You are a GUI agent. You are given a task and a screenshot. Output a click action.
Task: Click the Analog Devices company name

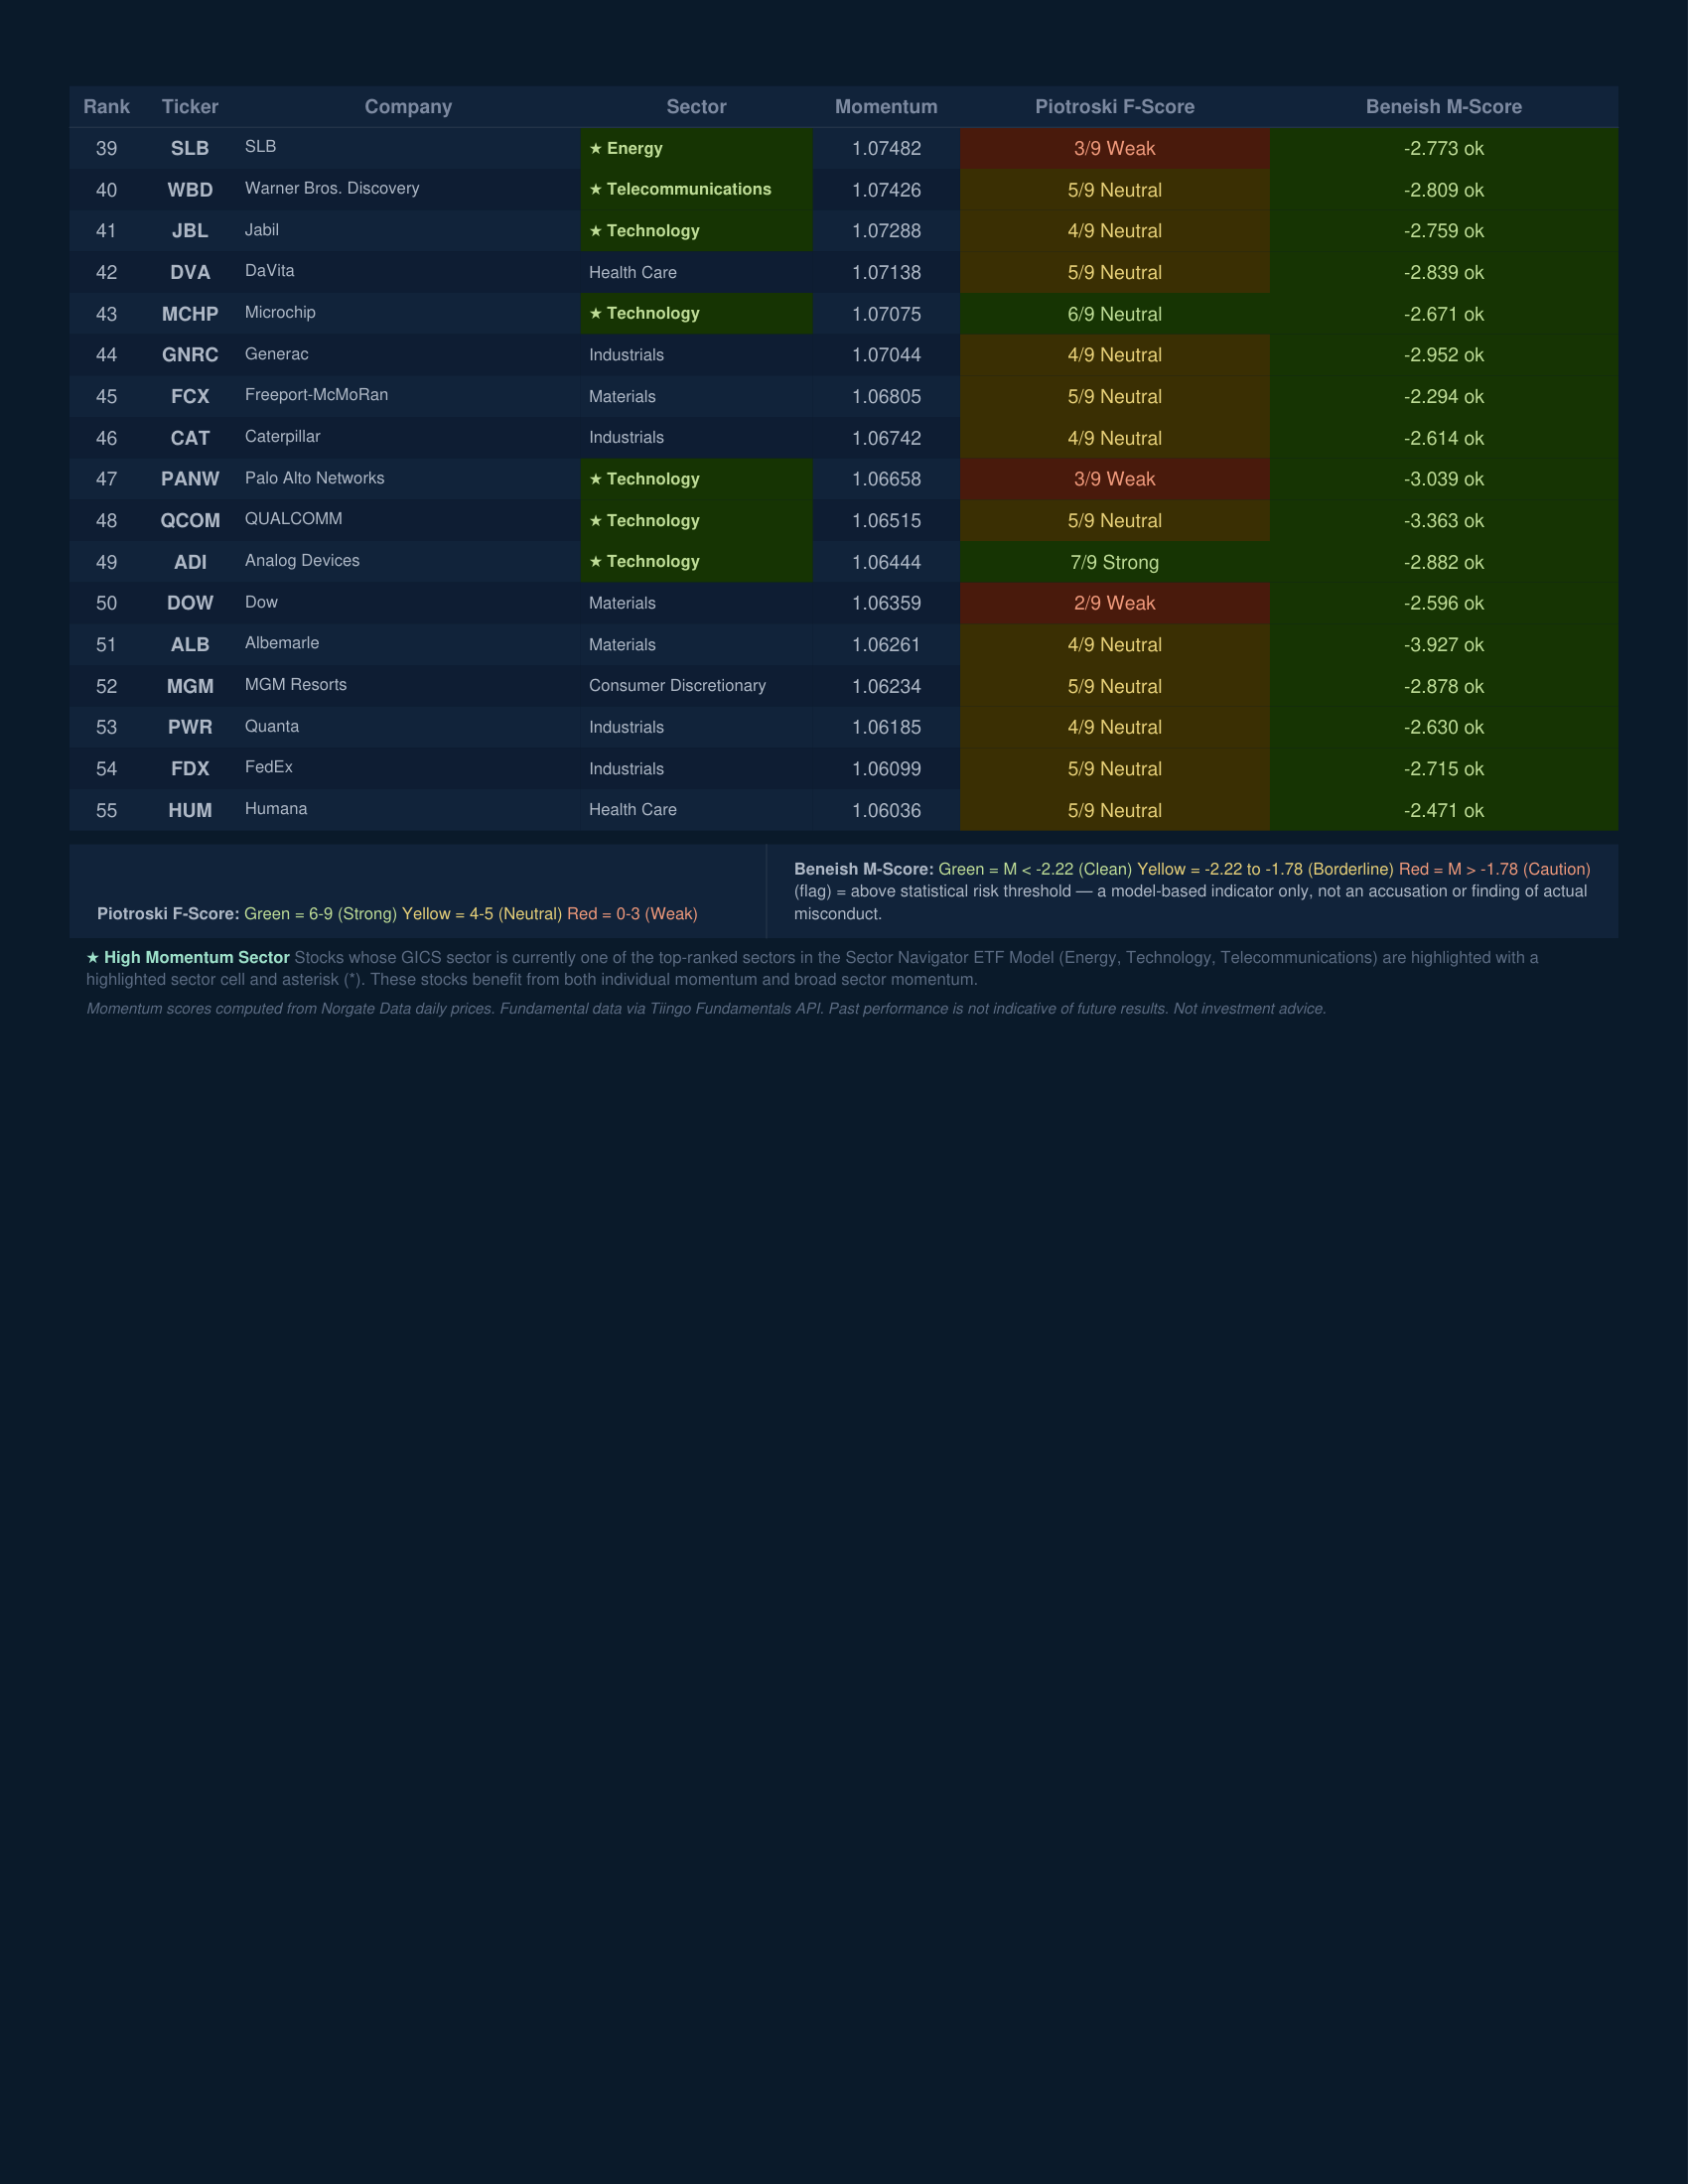pos(302,560)
